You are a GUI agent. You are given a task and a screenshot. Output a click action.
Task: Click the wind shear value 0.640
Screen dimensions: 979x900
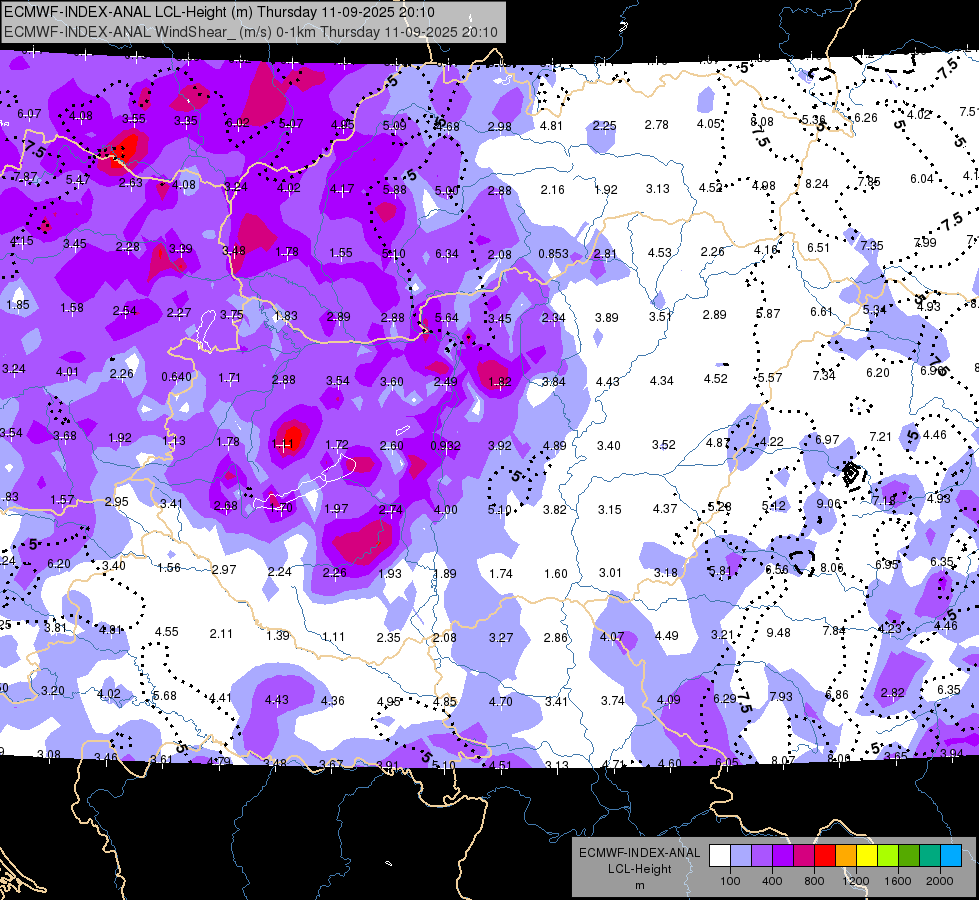[176, 377]
